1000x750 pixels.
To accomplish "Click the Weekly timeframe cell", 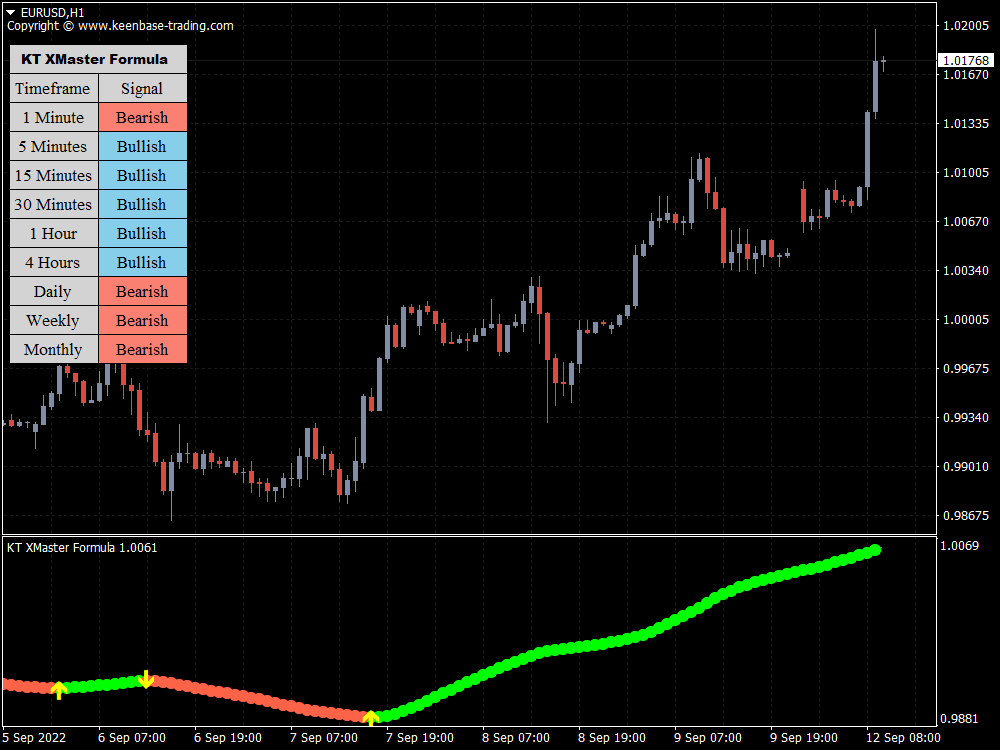I will (54, 321).
